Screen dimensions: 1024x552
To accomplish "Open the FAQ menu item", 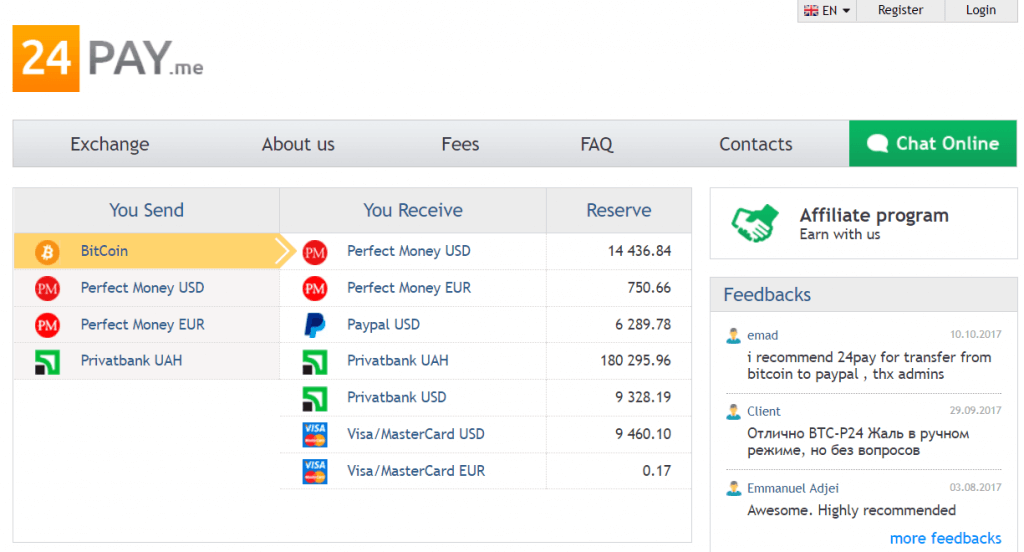I will pyautogui.click(x=597, y=144).
